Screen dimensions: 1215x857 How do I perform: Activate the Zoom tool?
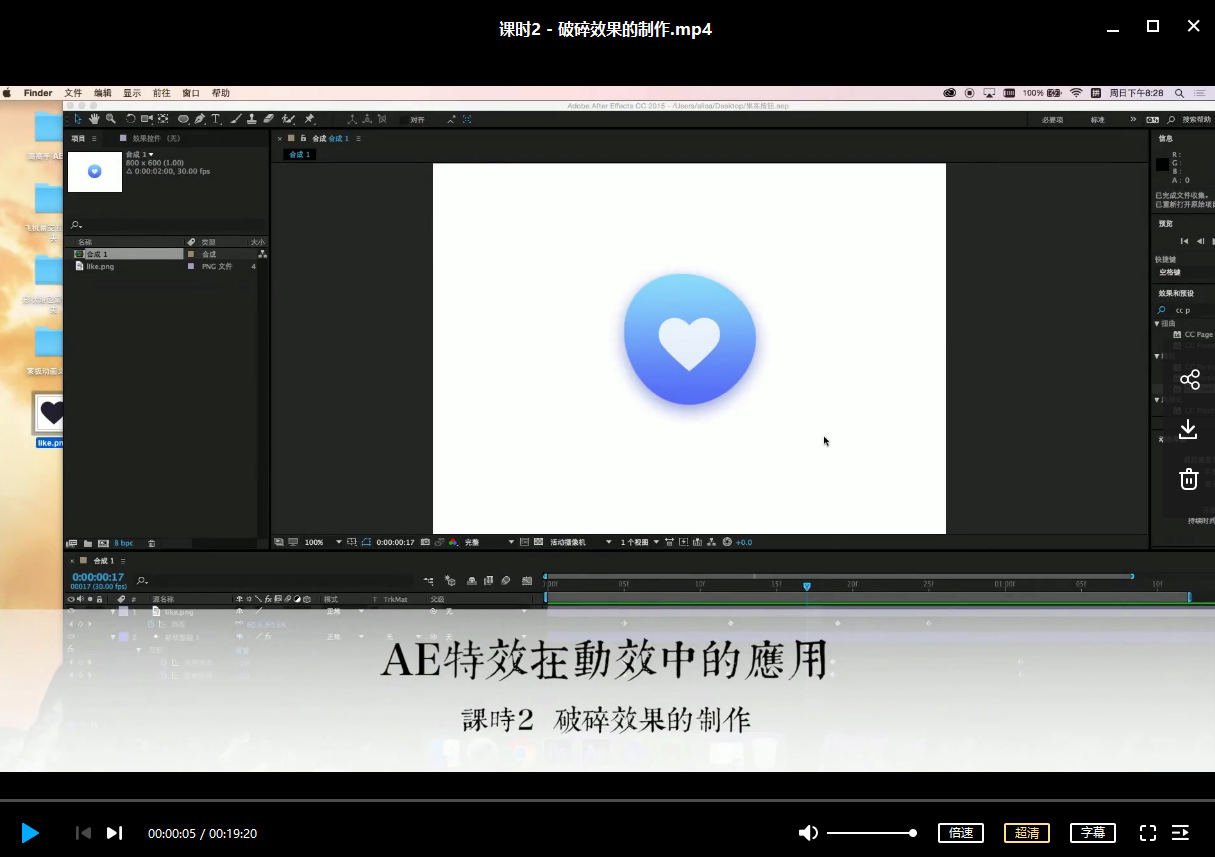111,119
